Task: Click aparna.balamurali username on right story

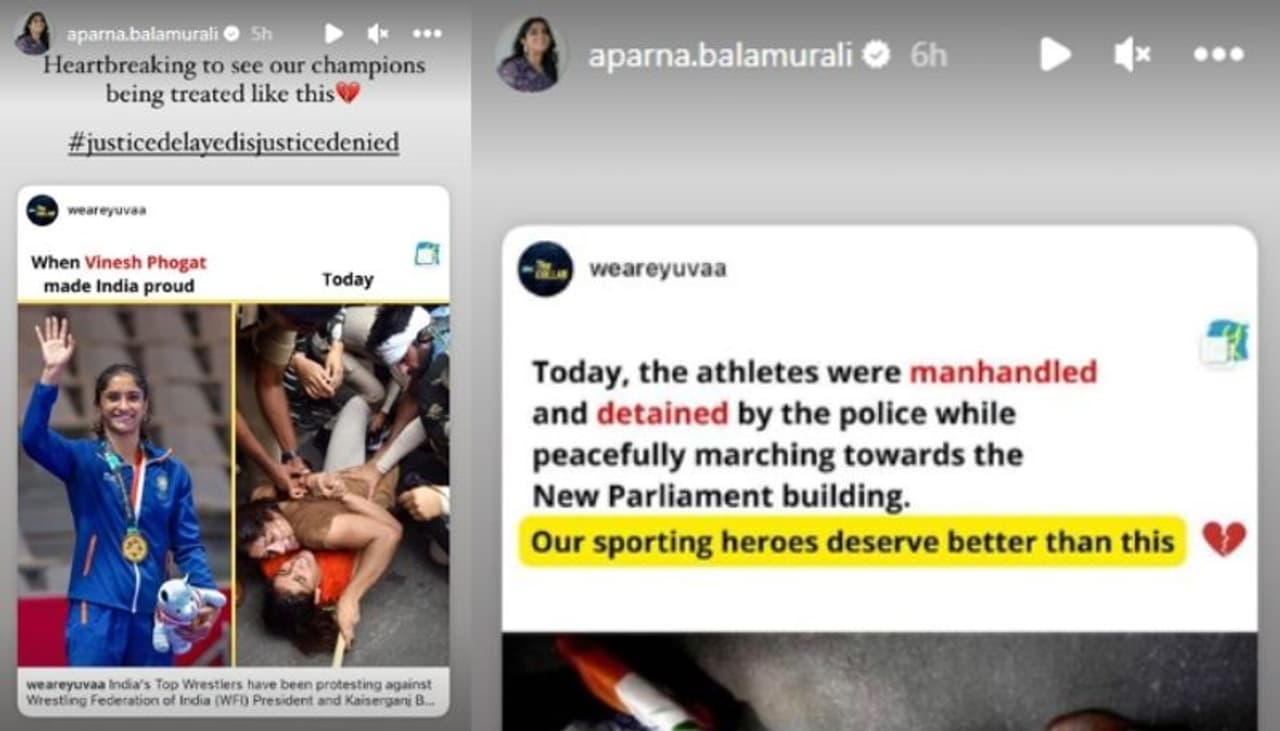Action: (x=720, y=55)
